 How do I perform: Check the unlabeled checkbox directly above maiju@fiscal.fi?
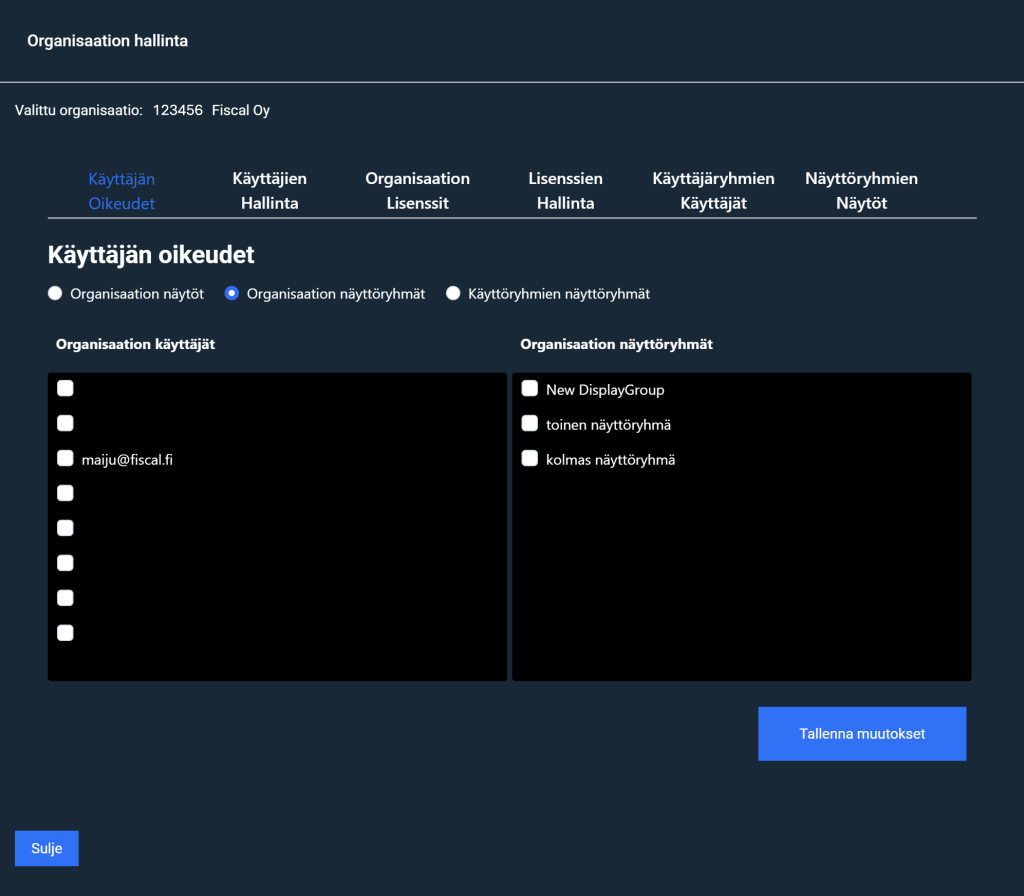tap(65, 423)
